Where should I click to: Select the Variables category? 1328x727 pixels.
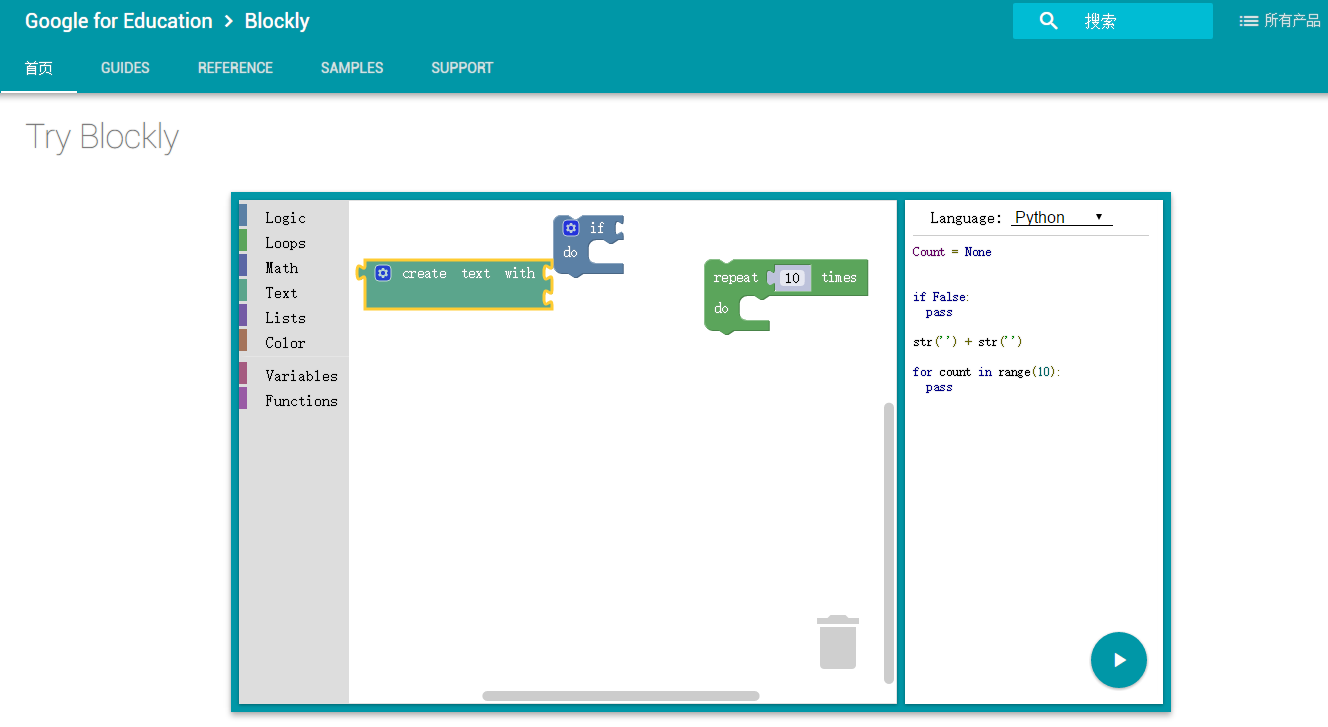pyautogui.click(x=301, y=376)
